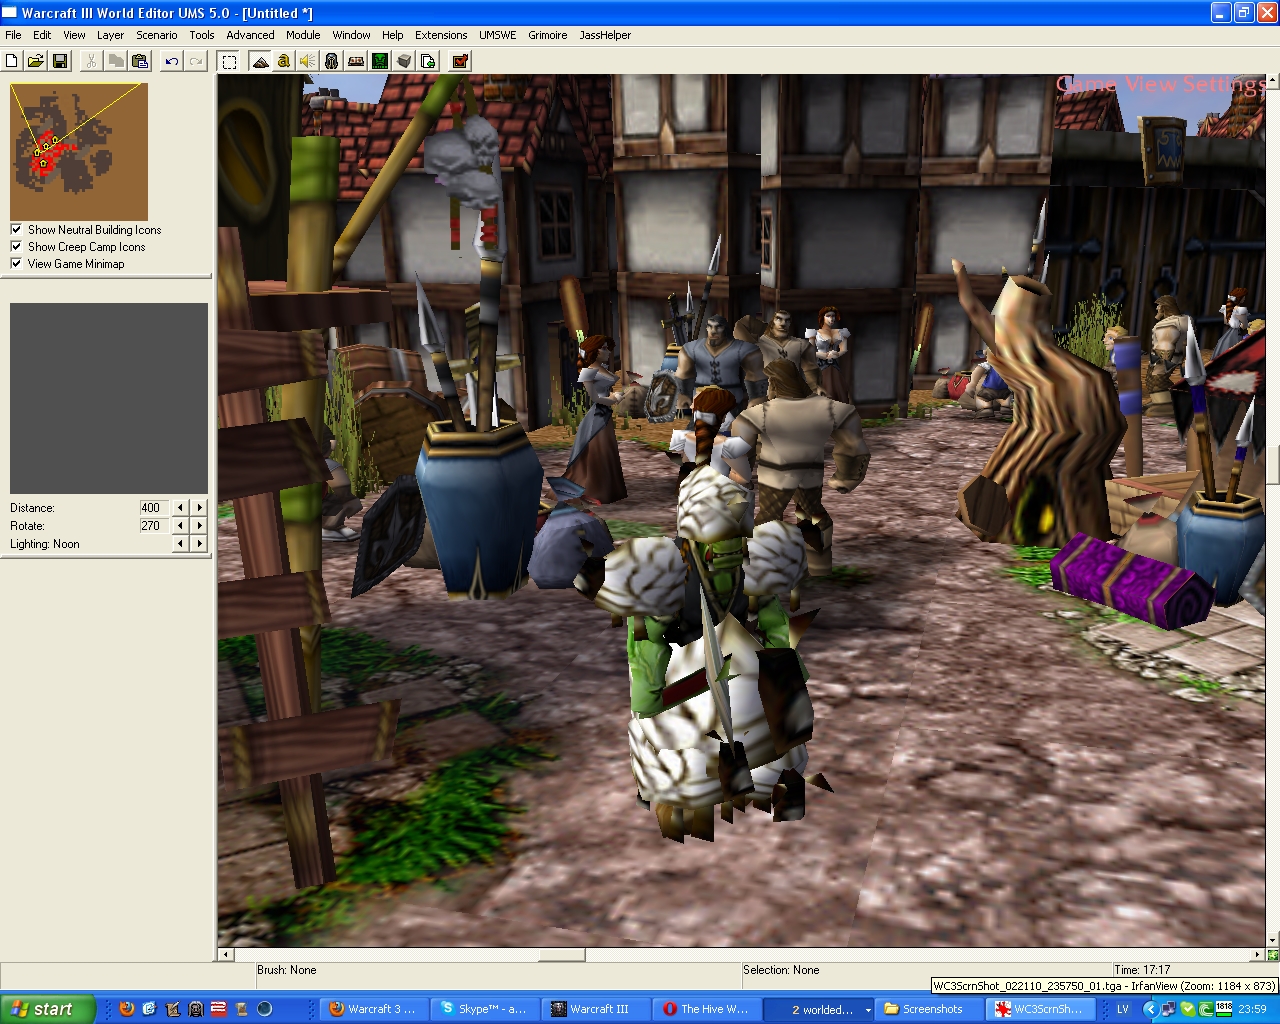Uncheck Show Creep Camp Icons
The height and width of the screenshot is (1024, 1280).
tap(16, 246)
